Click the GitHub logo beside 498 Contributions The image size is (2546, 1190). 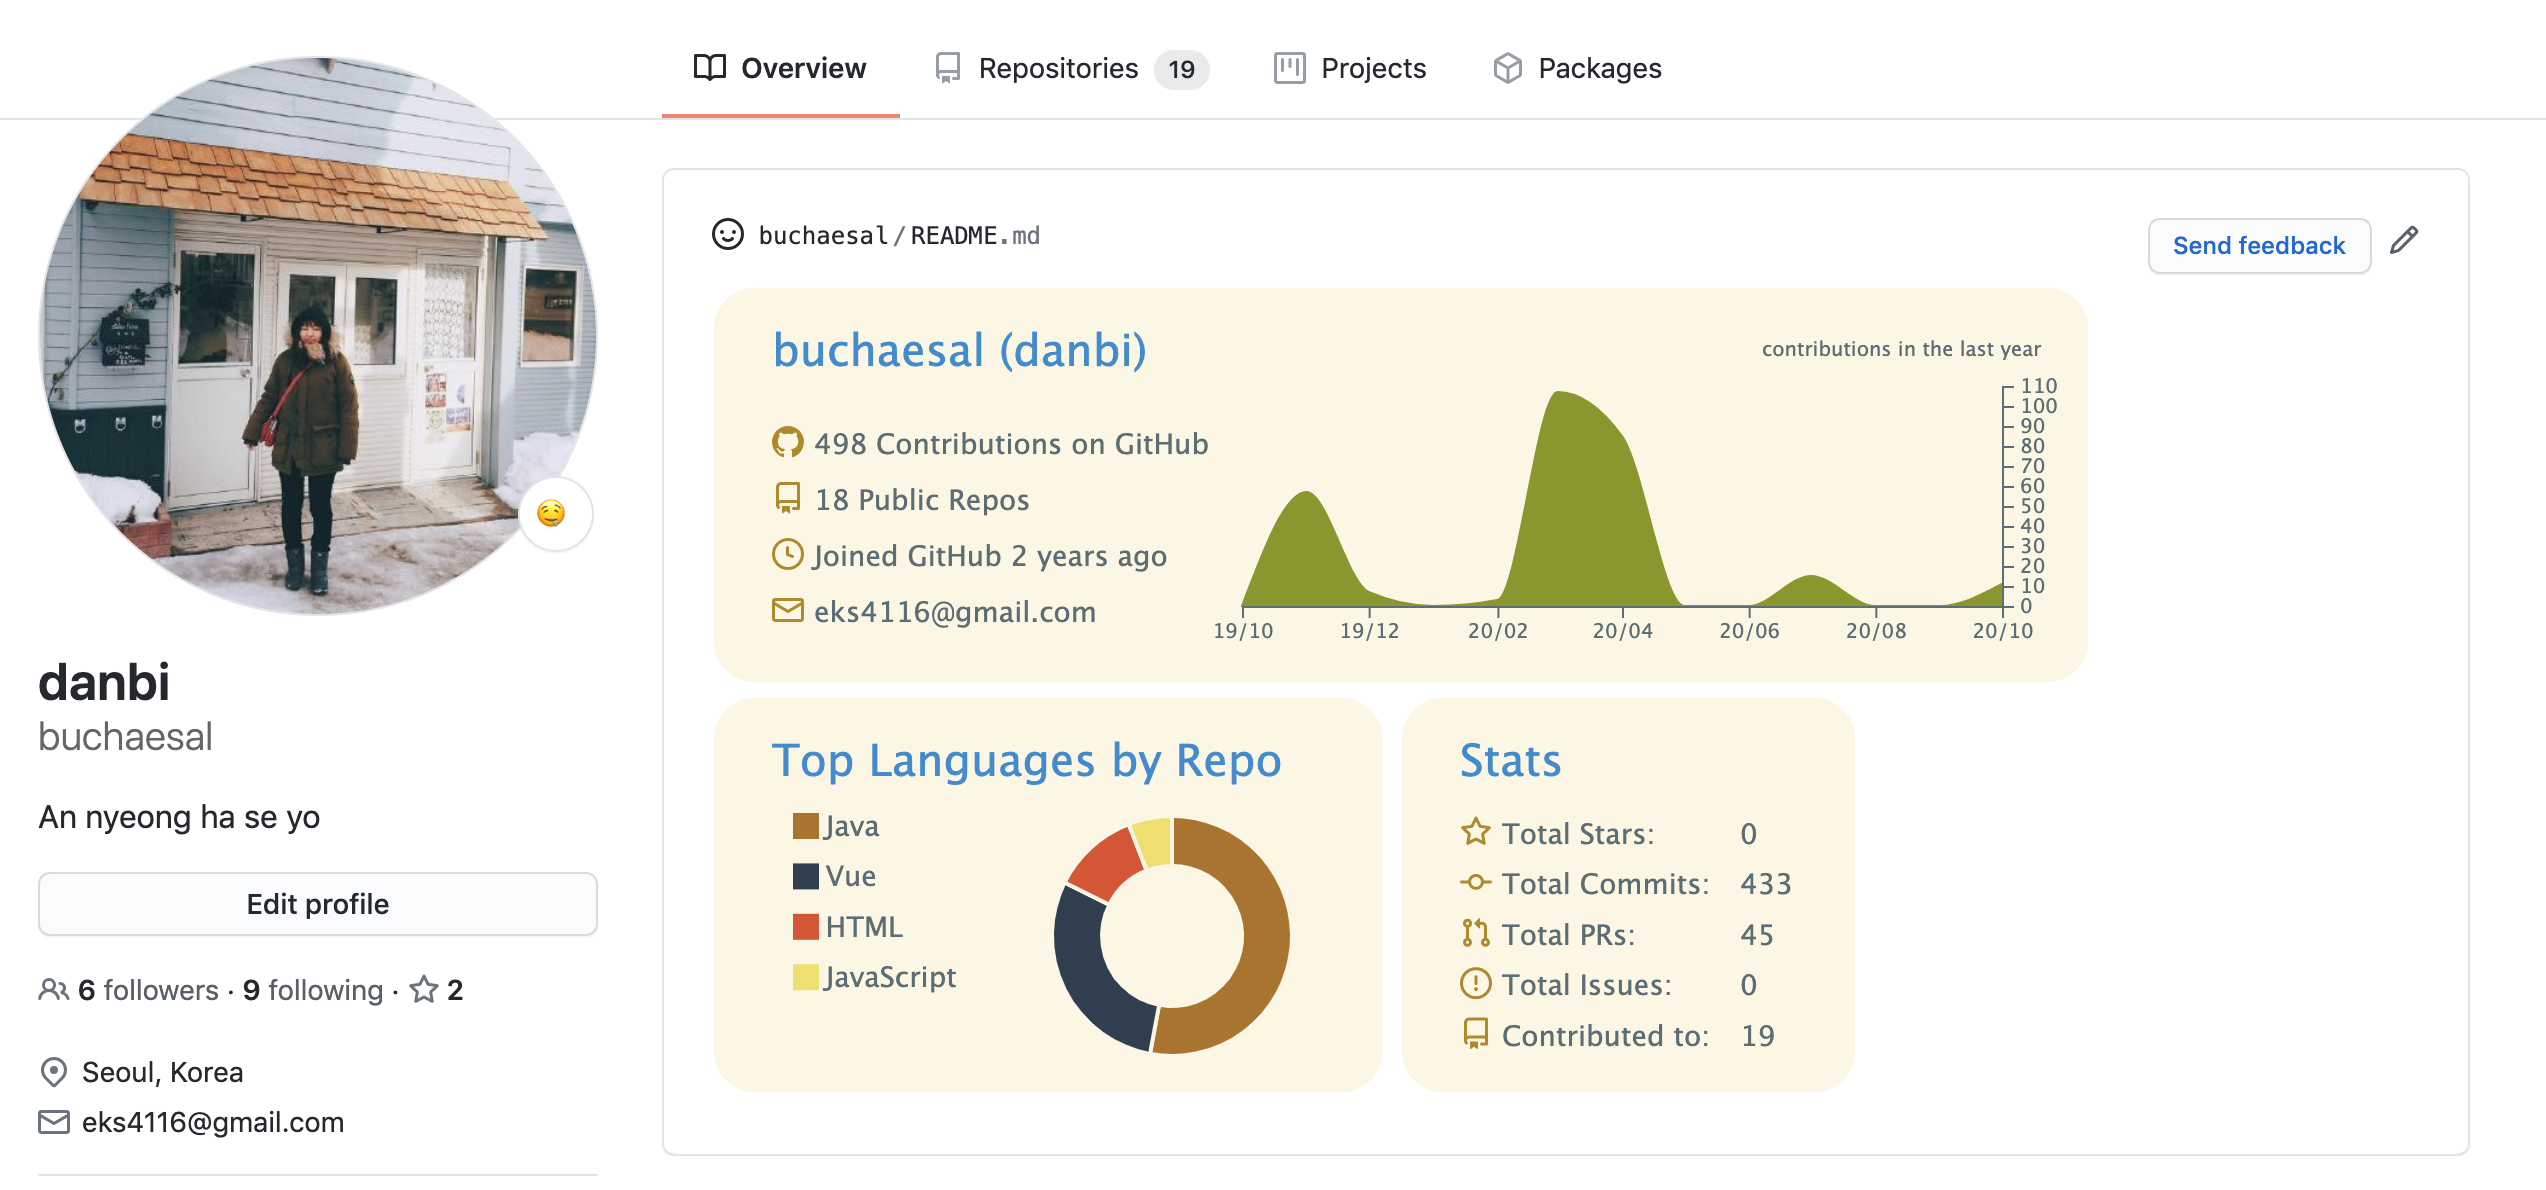pos(787,443)
